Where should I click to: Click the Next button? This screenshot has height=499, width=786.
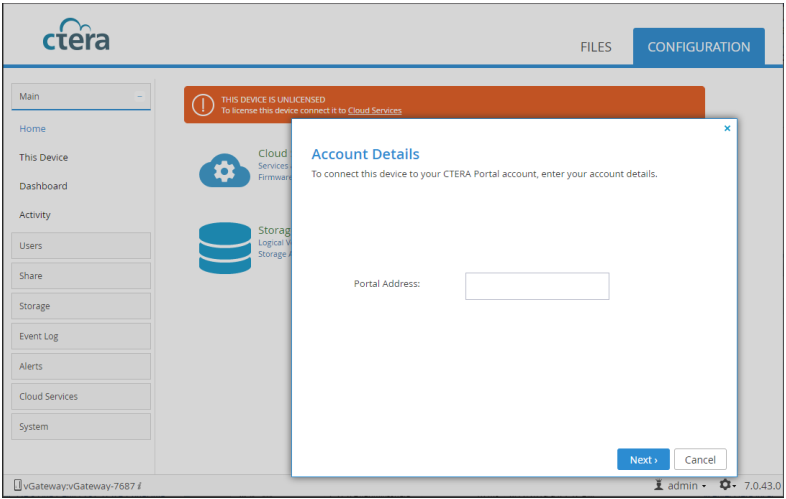[643, 459]
